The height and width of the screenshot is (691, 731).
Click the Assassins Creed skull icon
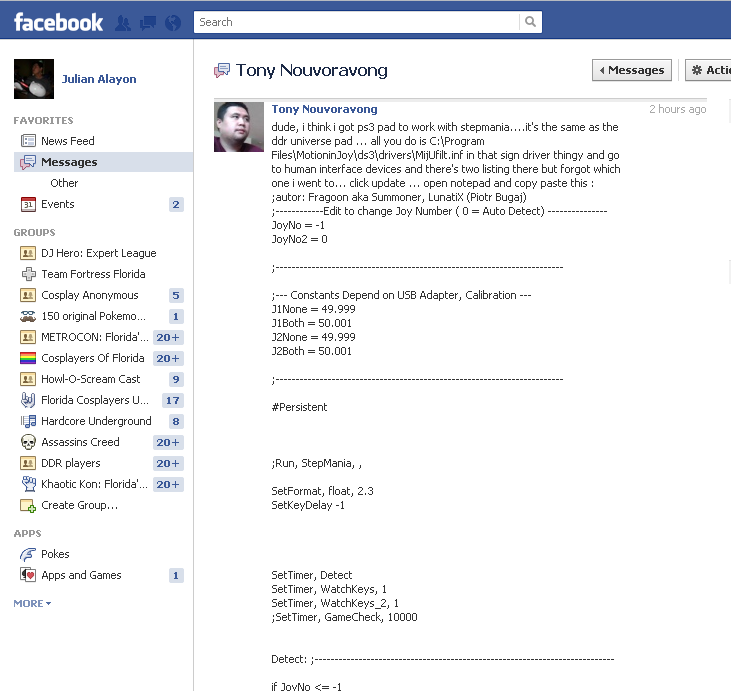tap(28, 442)
